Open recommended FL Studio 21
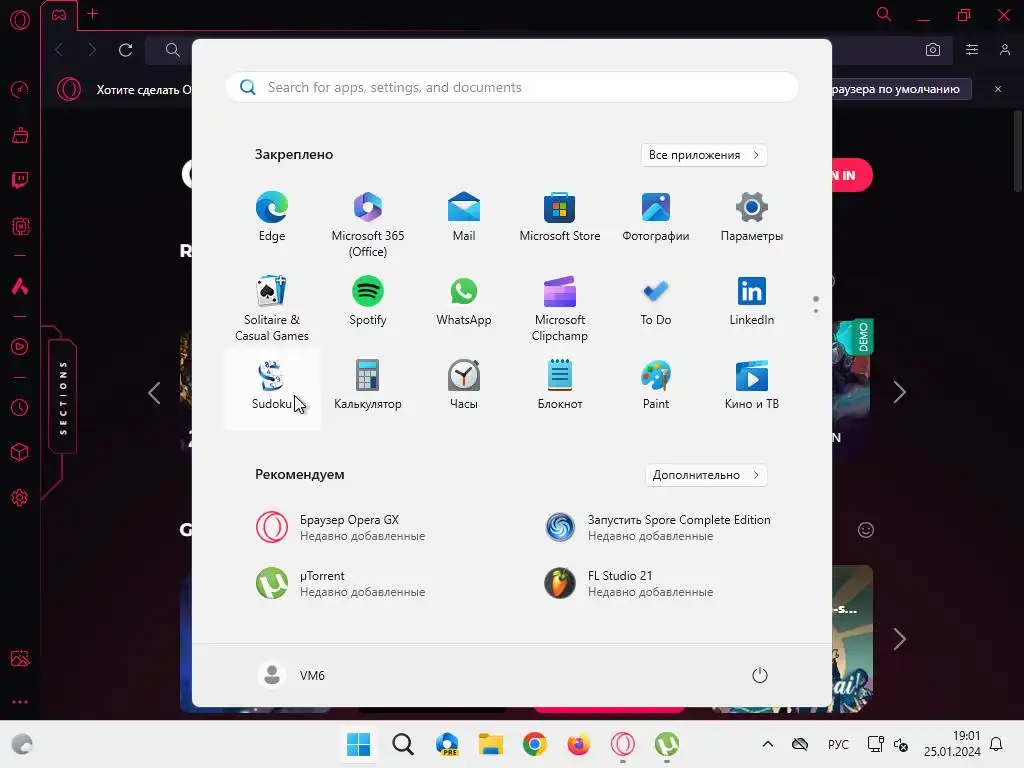The width and height of the screenshot is (1024, 768). click(x=629, y=583)
